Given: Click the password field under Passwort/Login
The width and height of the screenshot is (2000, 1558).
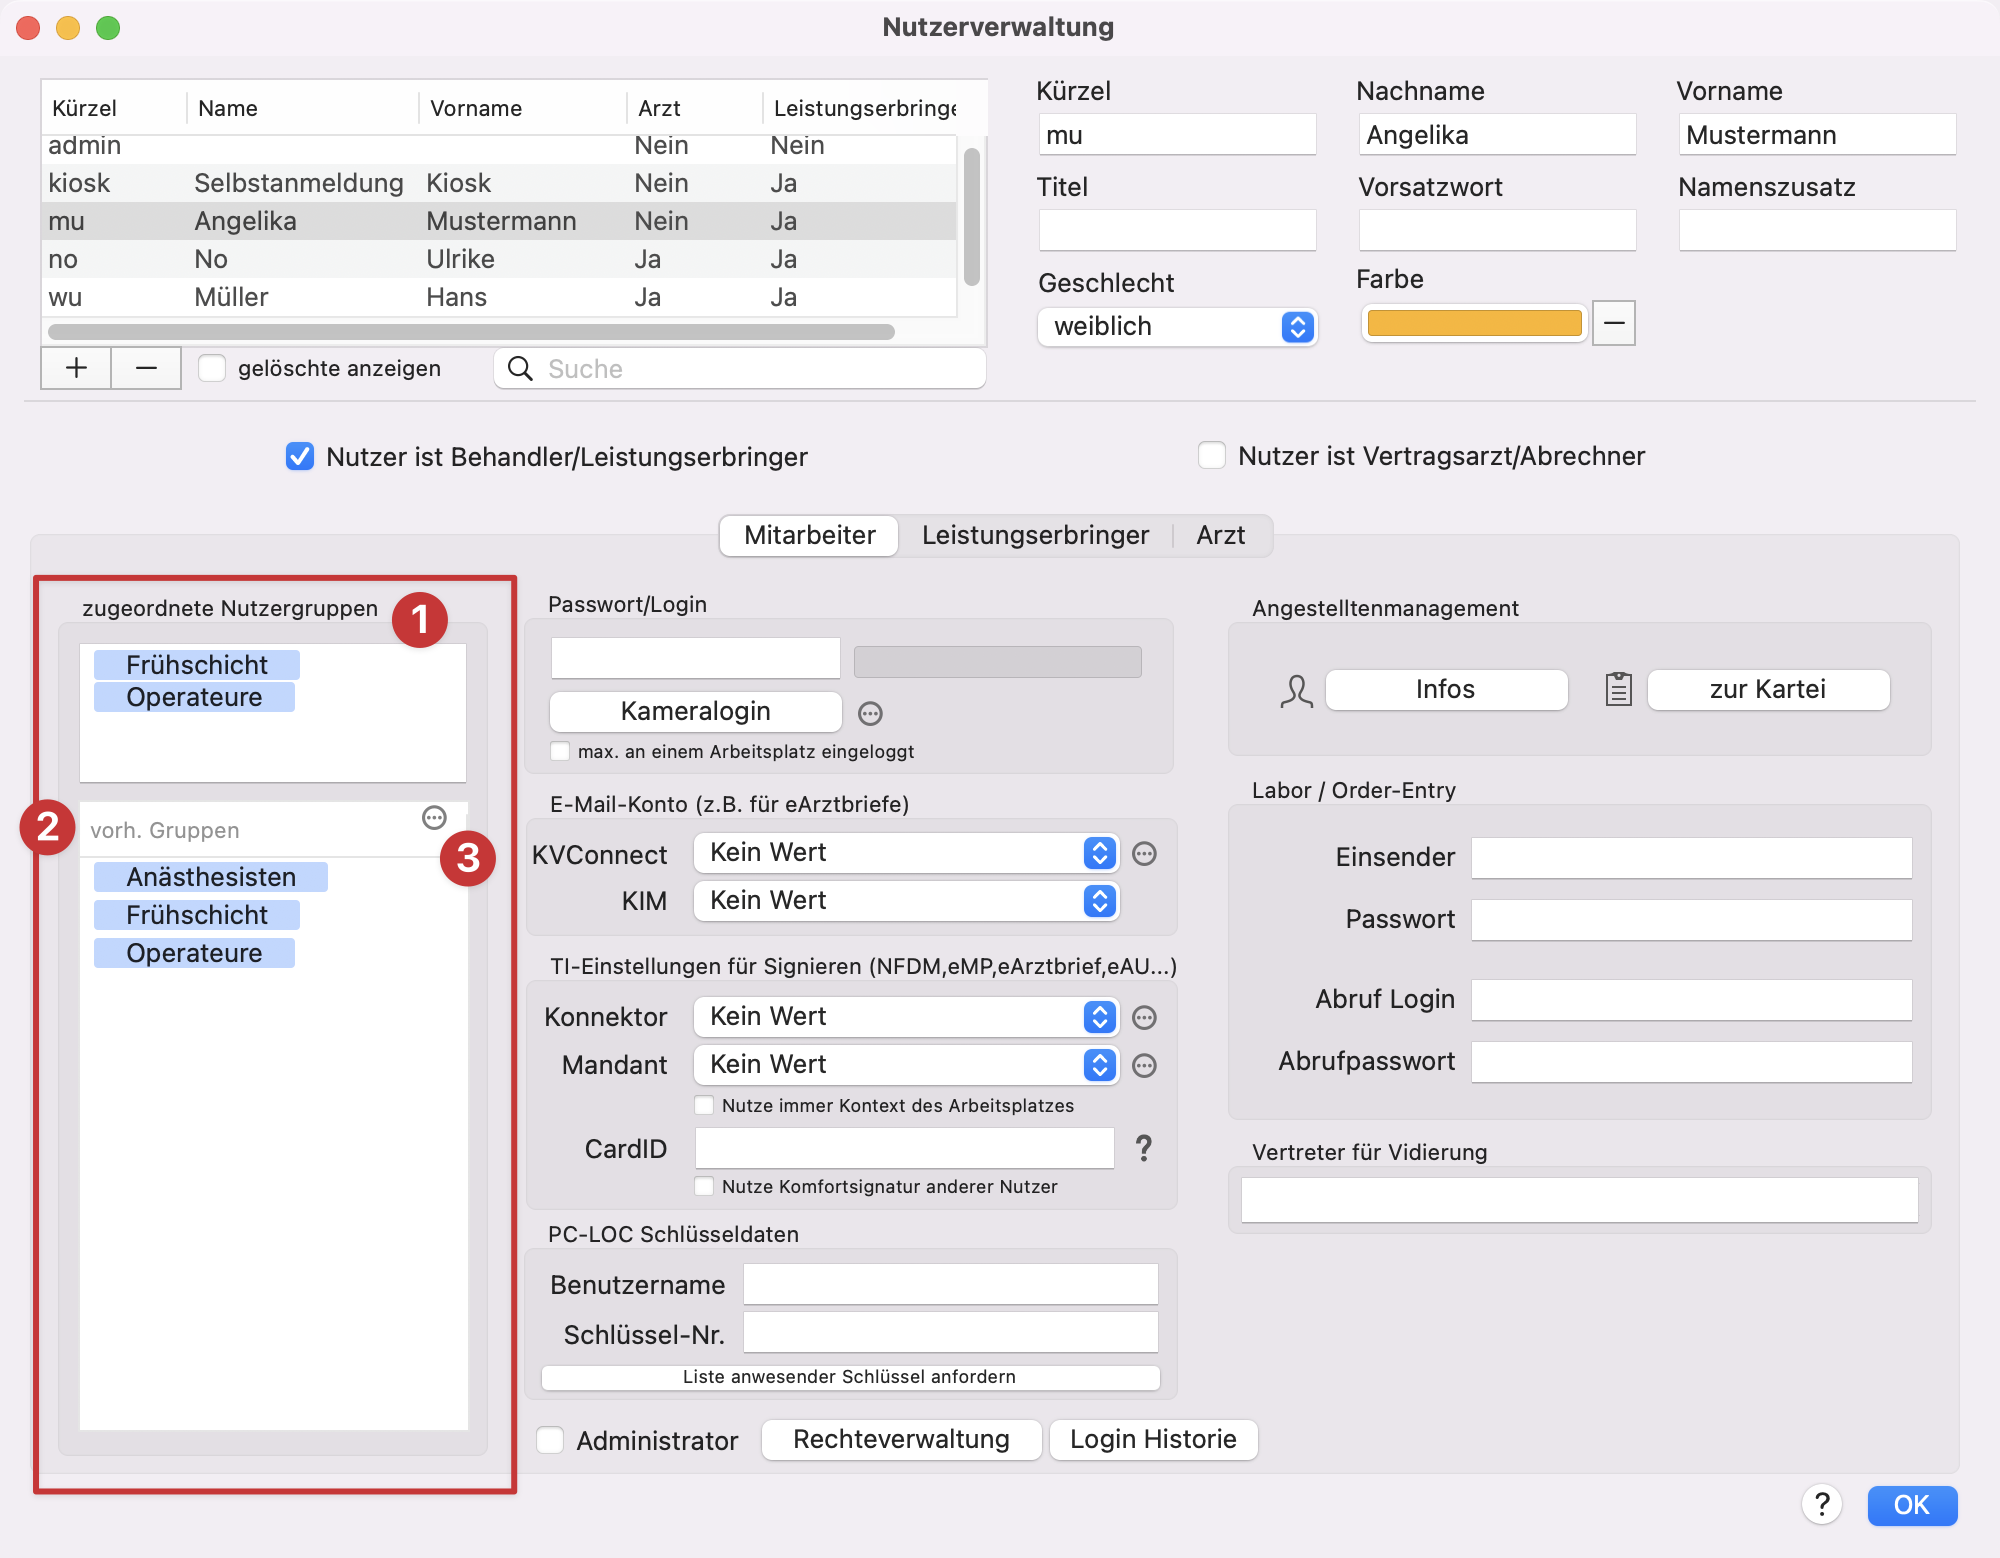Looking at the screenshot, I should pyautogui.click(x=696, y=659).
